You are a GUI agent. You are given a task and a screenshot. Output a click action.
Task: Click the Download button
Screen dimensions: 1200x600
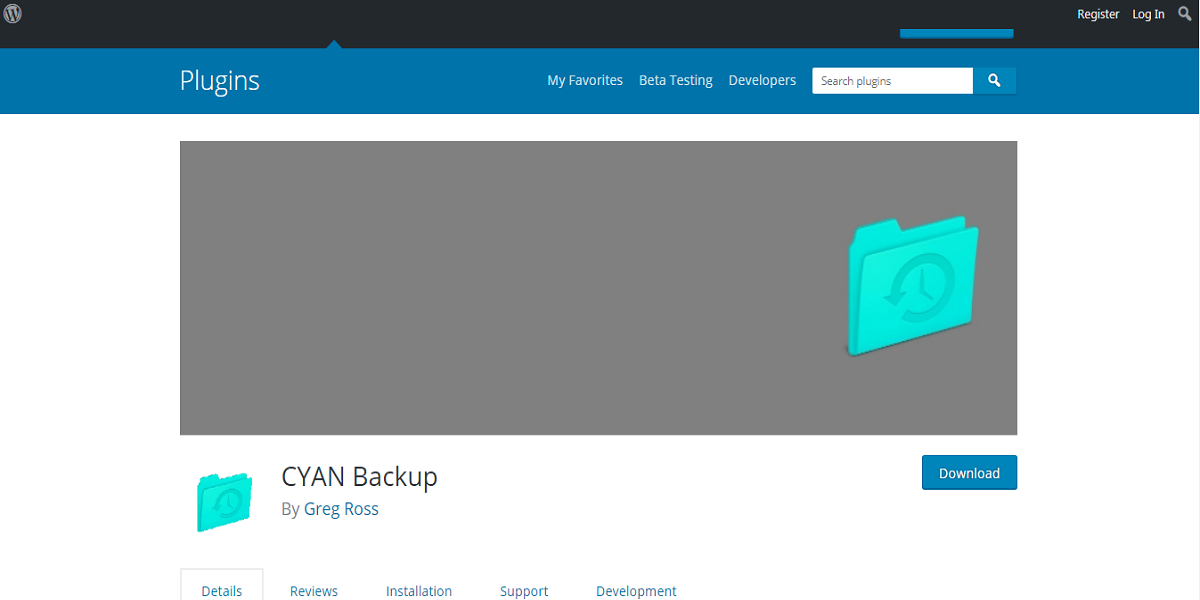click(969, 473)
